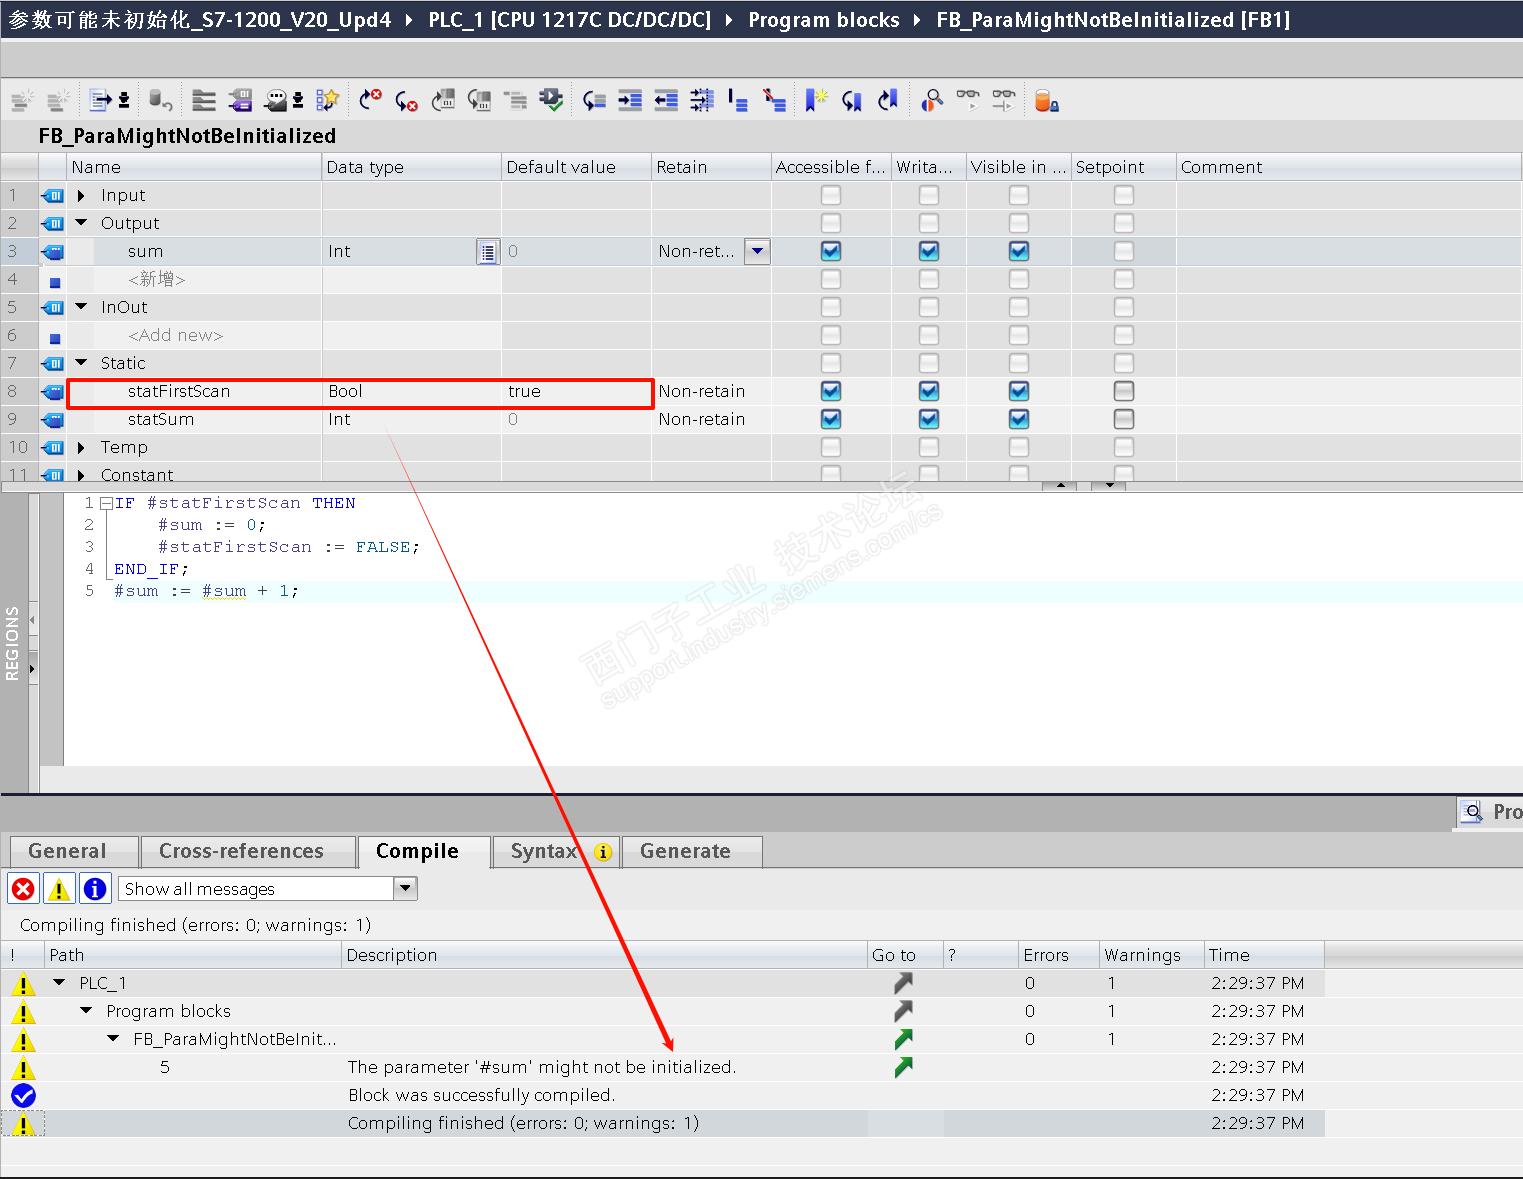Image resolution: width=1523 pixels, height=1179 pixels.
Task: Select the Compile tab
Action: [x=424, y=851]
